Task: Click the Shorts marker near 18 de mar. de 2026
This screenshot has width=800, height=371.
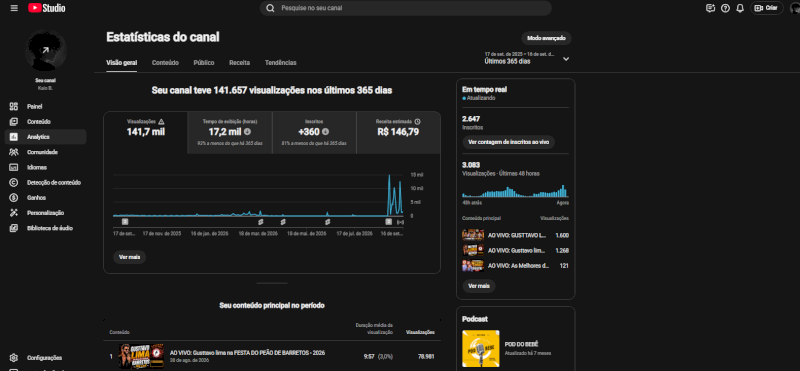Action: 260,222
